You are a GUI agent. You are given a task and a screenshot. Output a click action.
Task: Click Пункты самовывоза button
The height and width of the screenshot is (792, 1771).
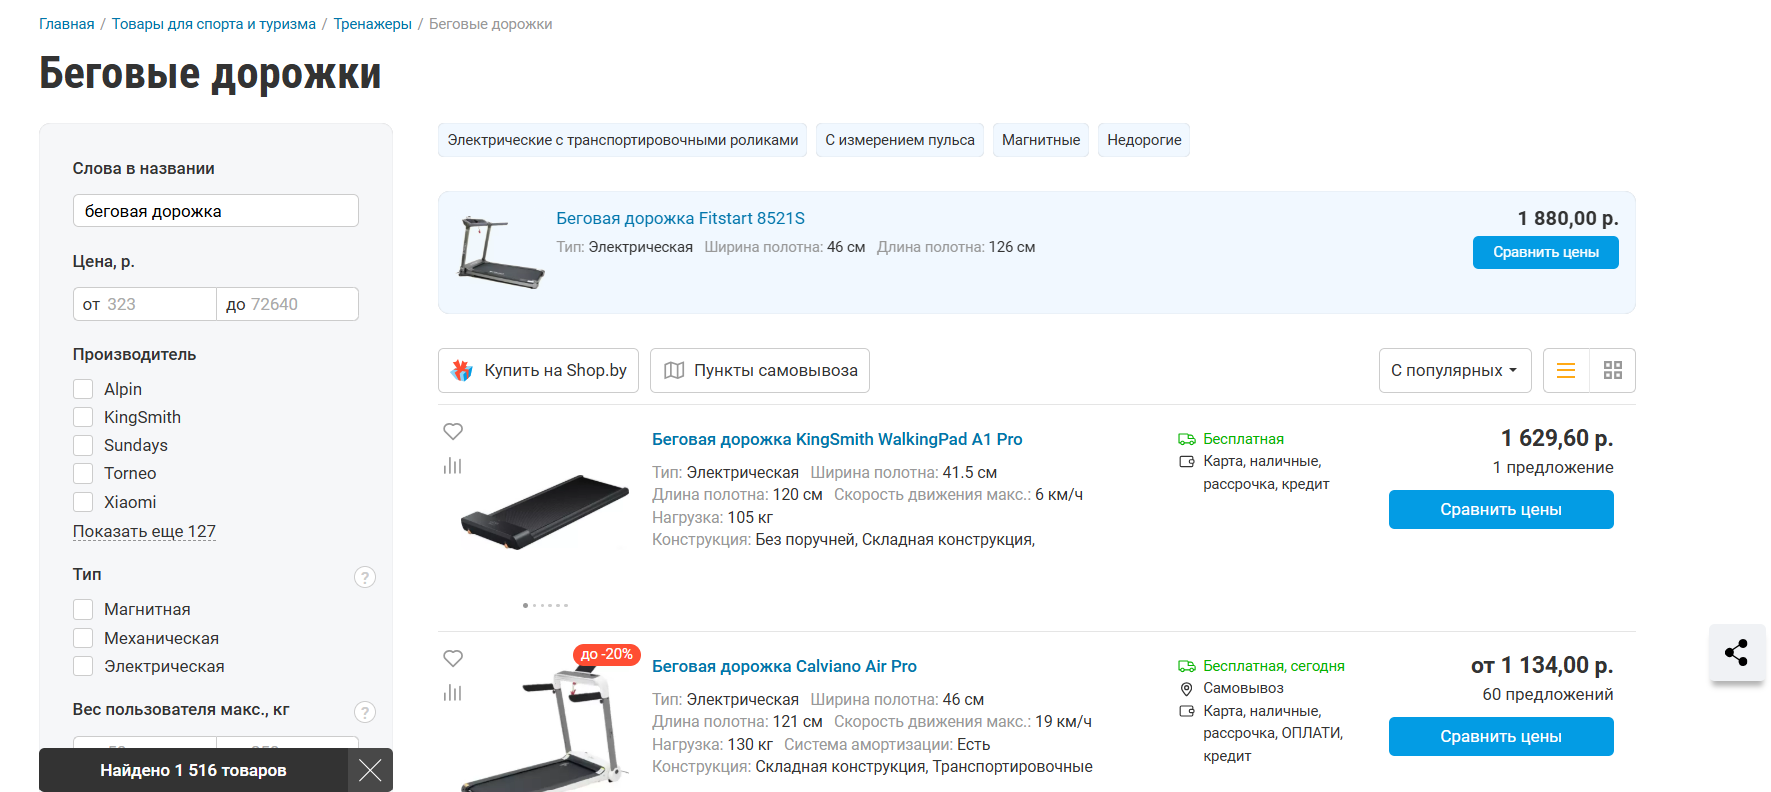(760, 370)
